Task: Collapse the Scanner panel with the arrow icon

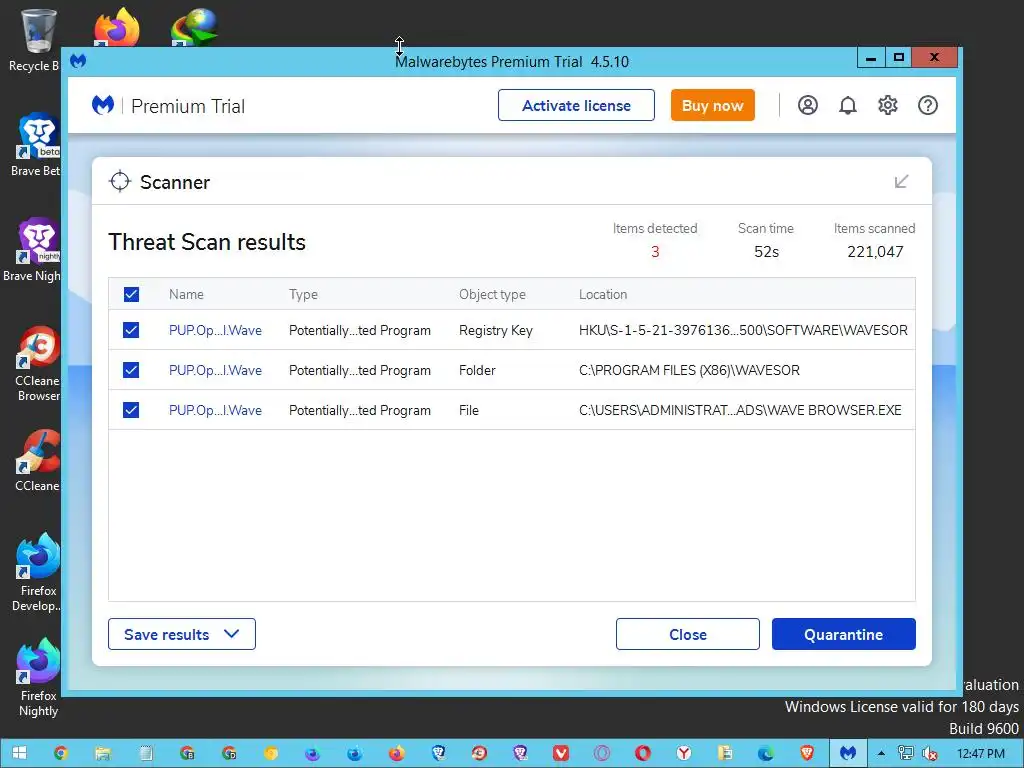Action: point(901,181)
